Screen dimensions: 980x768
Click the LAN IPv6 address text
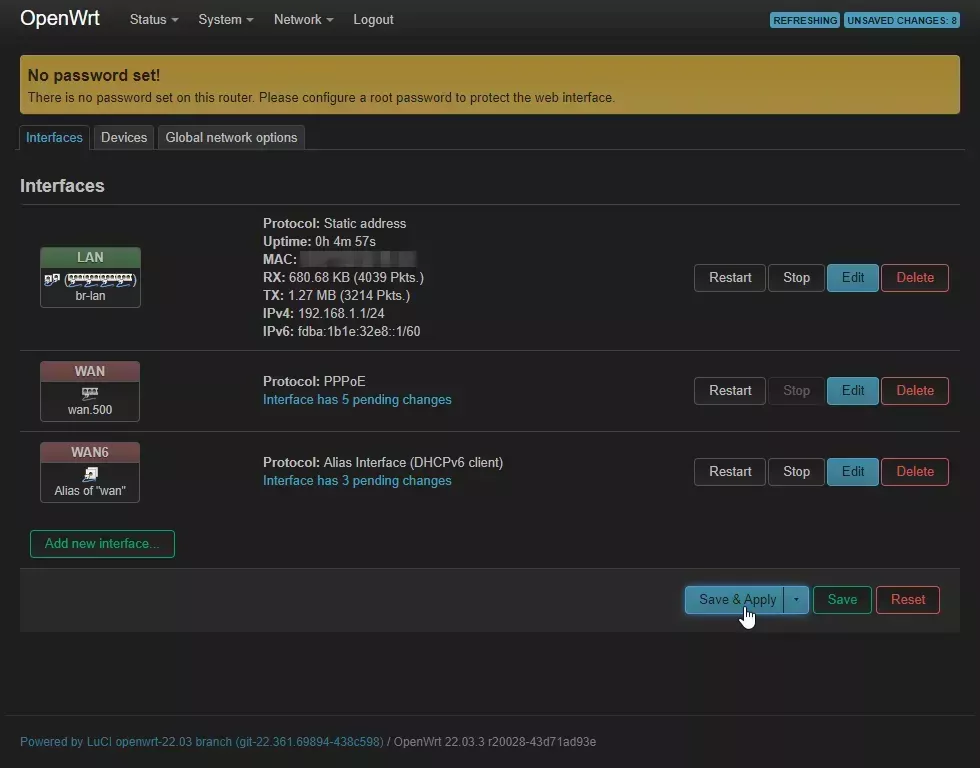(359, 332)
